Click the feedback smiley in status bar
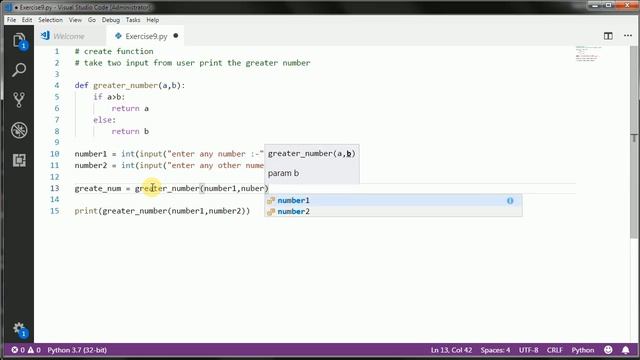 tap(608, 350)
